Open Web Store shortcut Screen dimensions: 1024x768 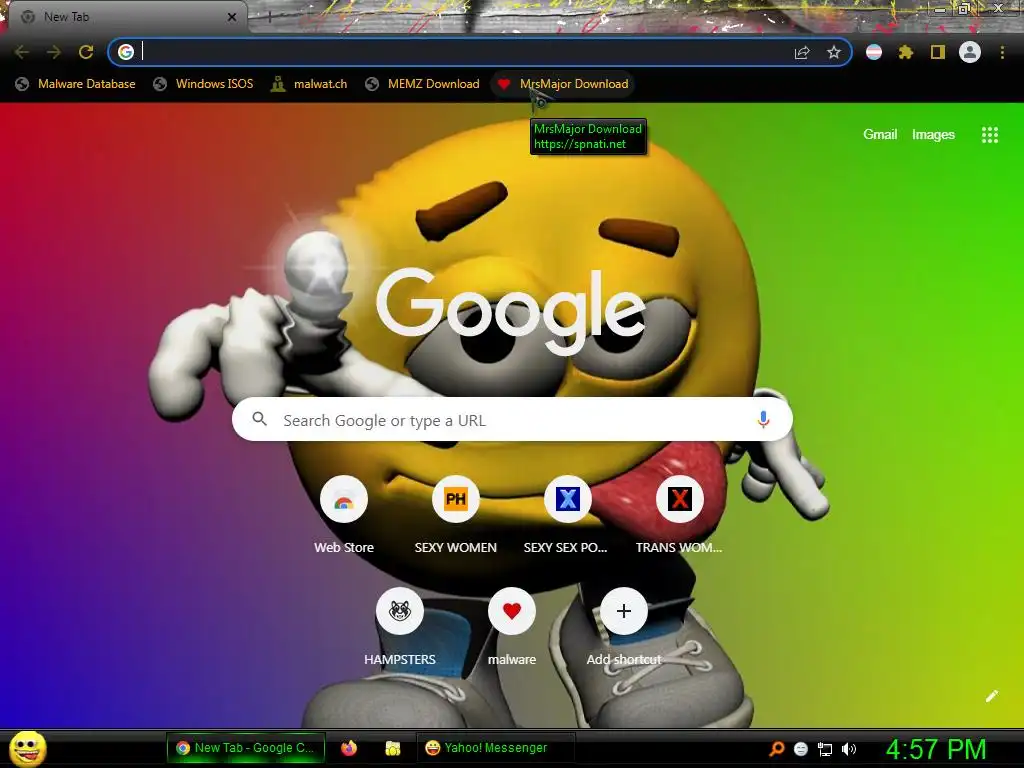point(344,515)
